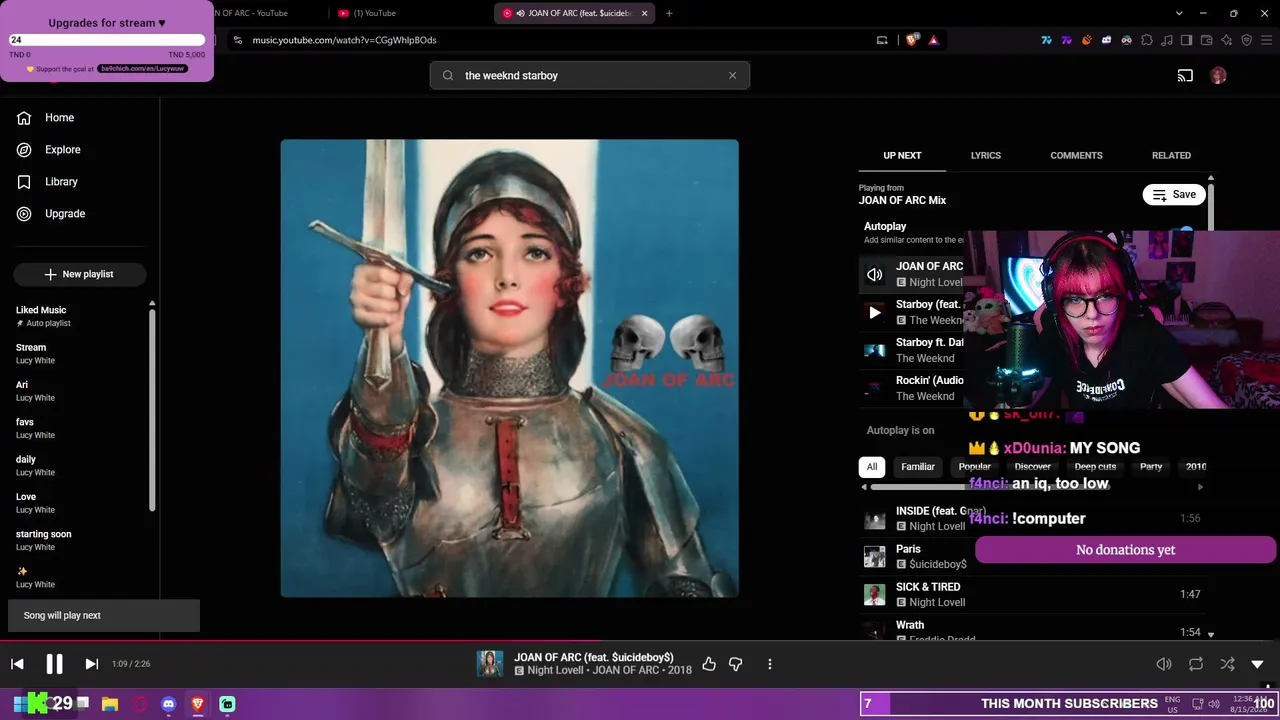The height and width of the screenshot is (720, 1280).
Task: Toggle shuffle for the queue
Action: tap(1227, 664)
